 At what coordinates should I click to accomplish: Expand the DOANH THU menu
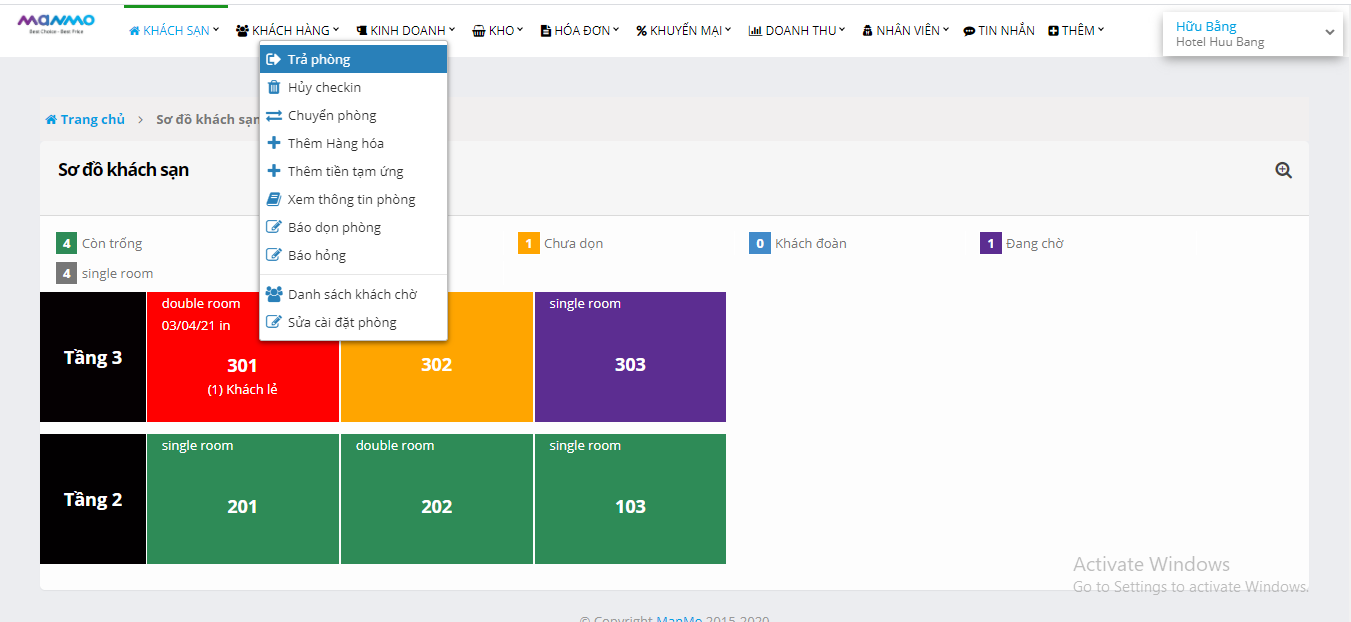click(x=797, y=31)
